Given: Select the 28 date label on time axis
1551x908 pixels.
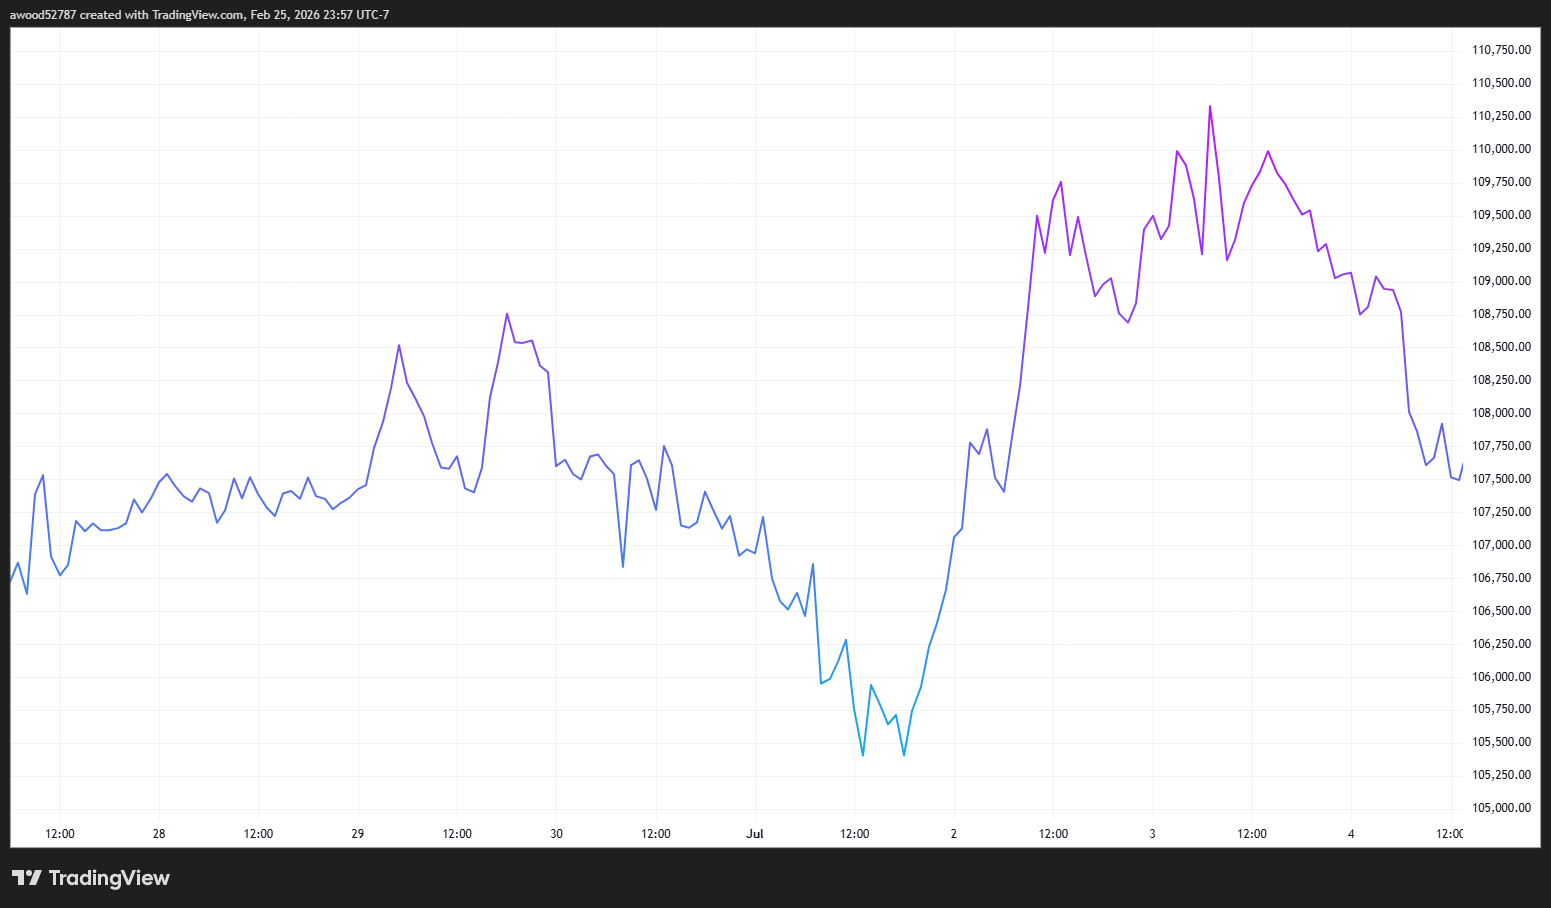Looking at the screenshot, I should pos(159,834).
